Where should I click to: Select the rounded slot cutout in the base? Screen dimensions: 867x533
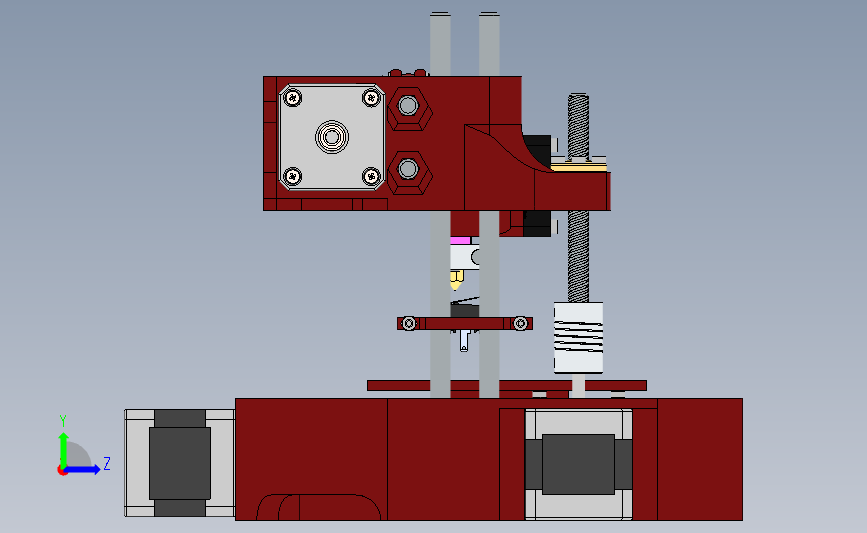click(318, 507)
